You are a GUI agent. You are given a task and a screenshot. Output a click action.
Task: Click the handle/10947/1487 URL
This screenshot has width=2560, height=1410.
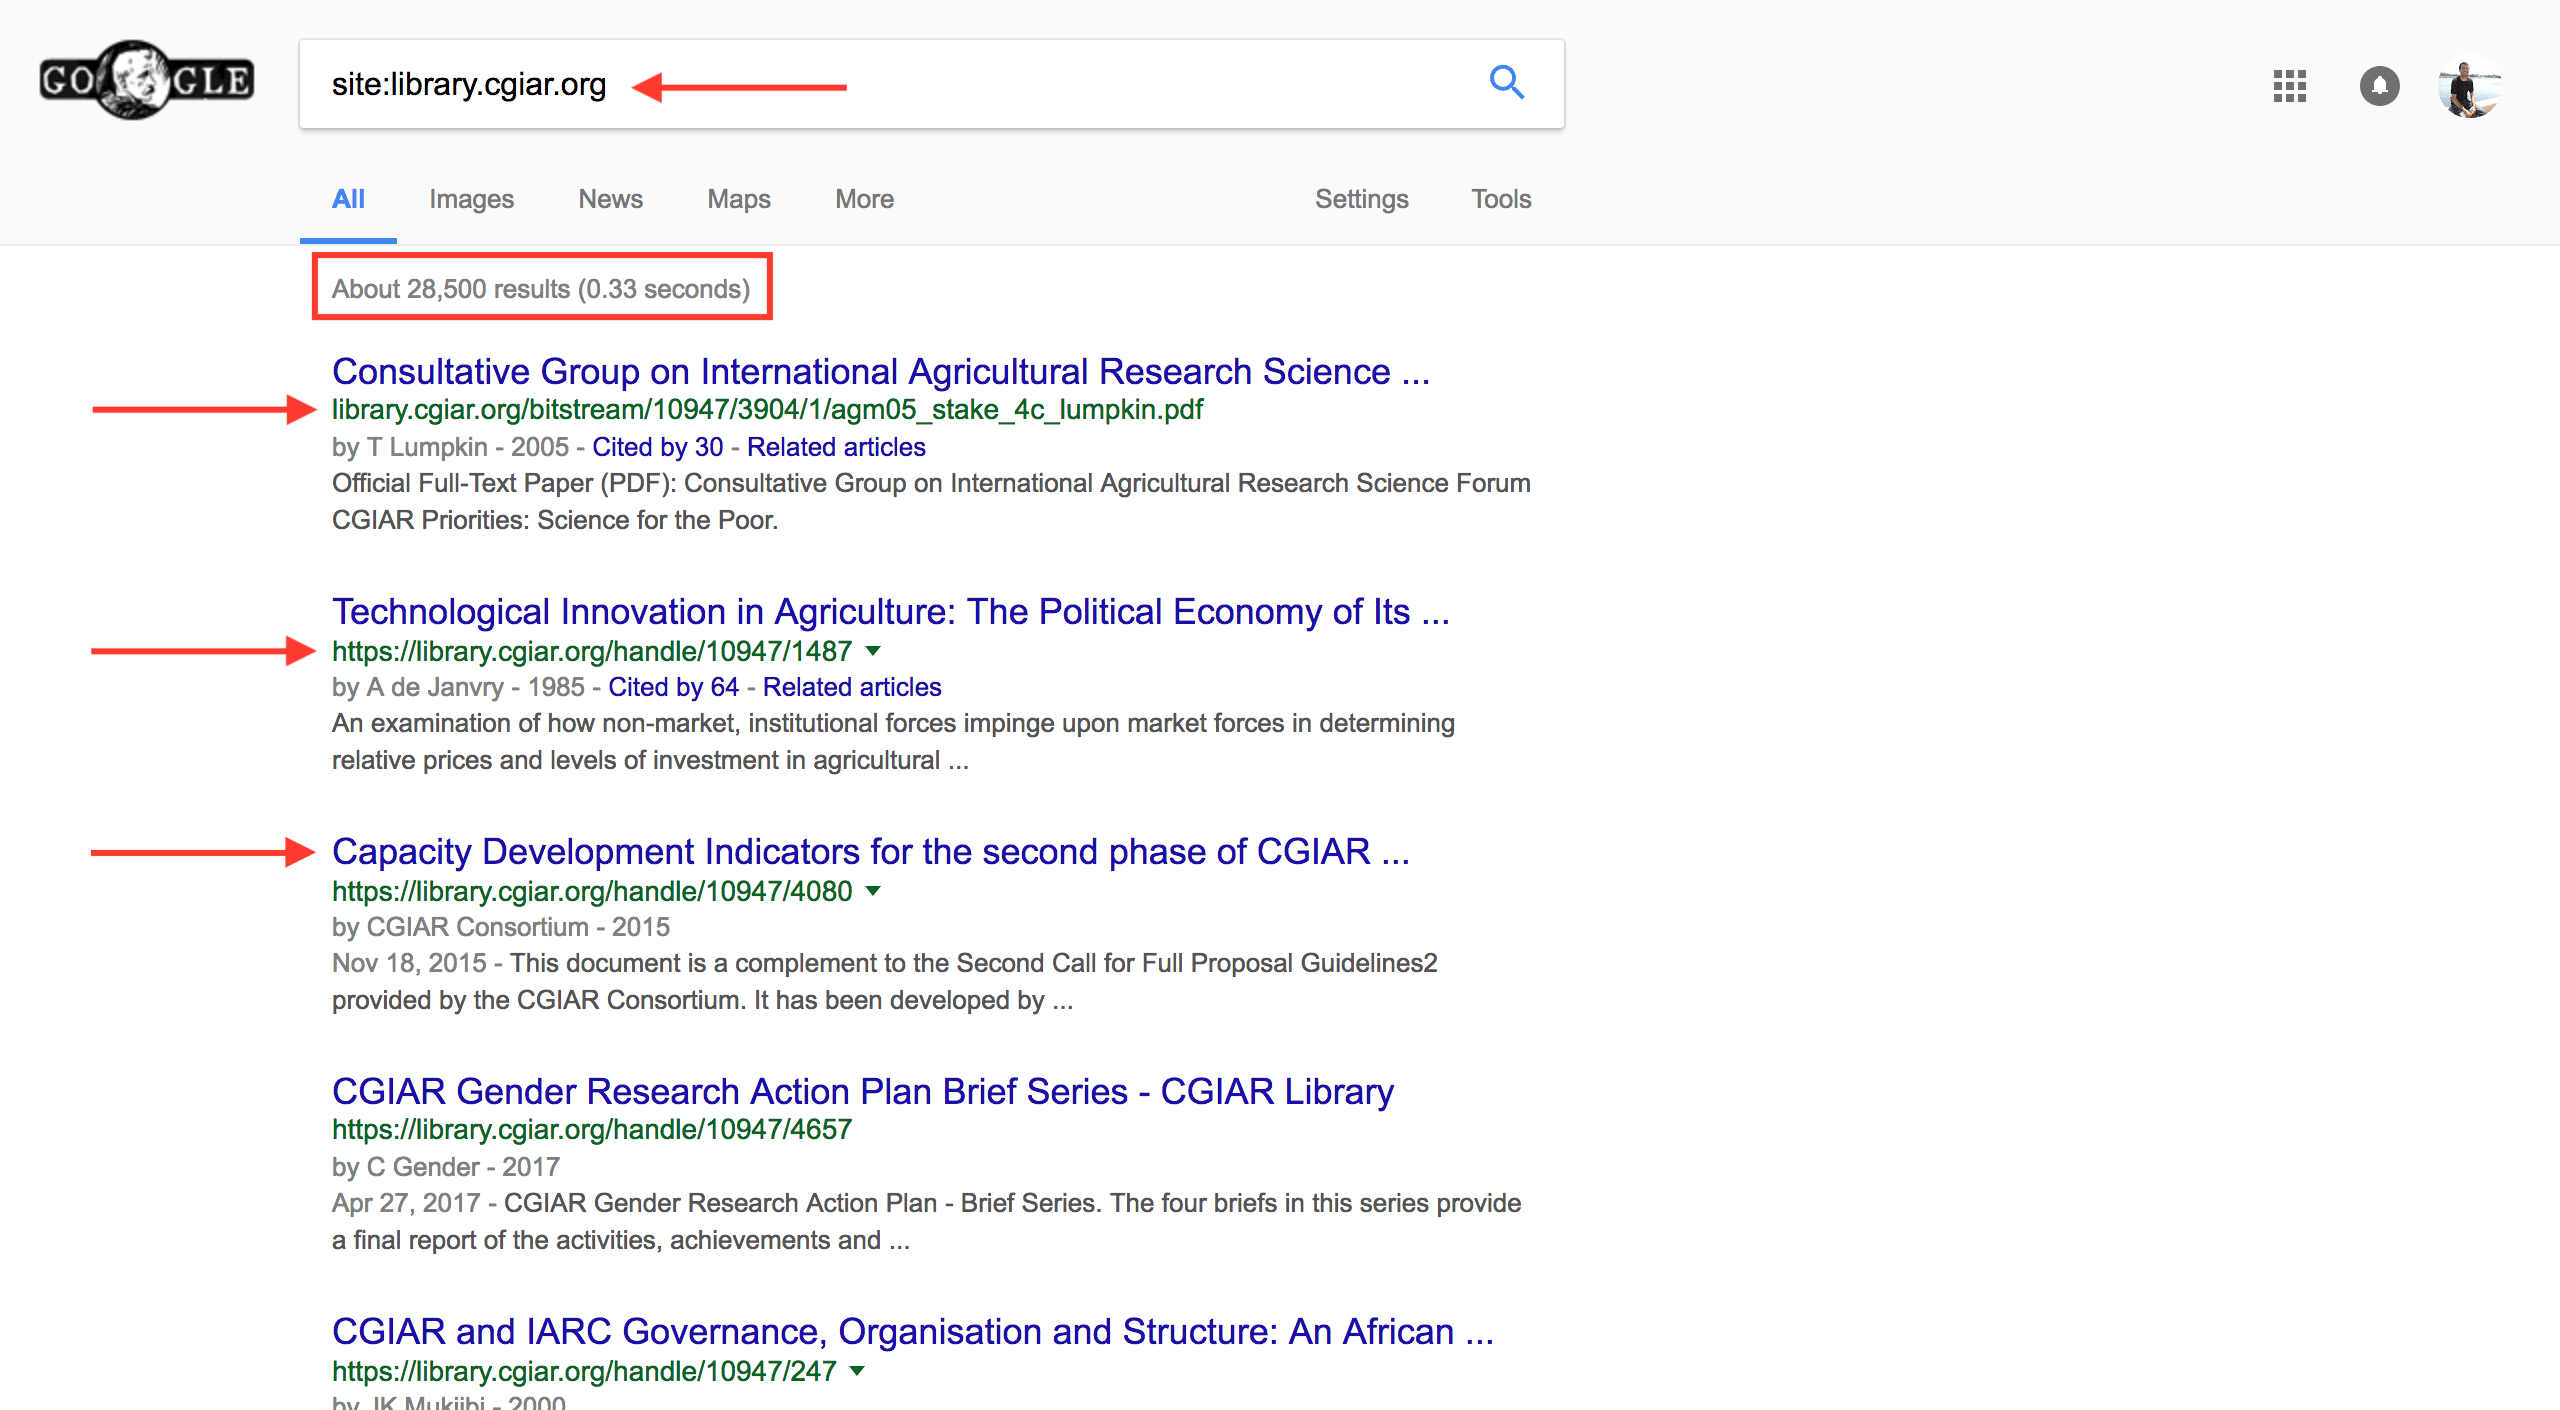coord(592,651)
